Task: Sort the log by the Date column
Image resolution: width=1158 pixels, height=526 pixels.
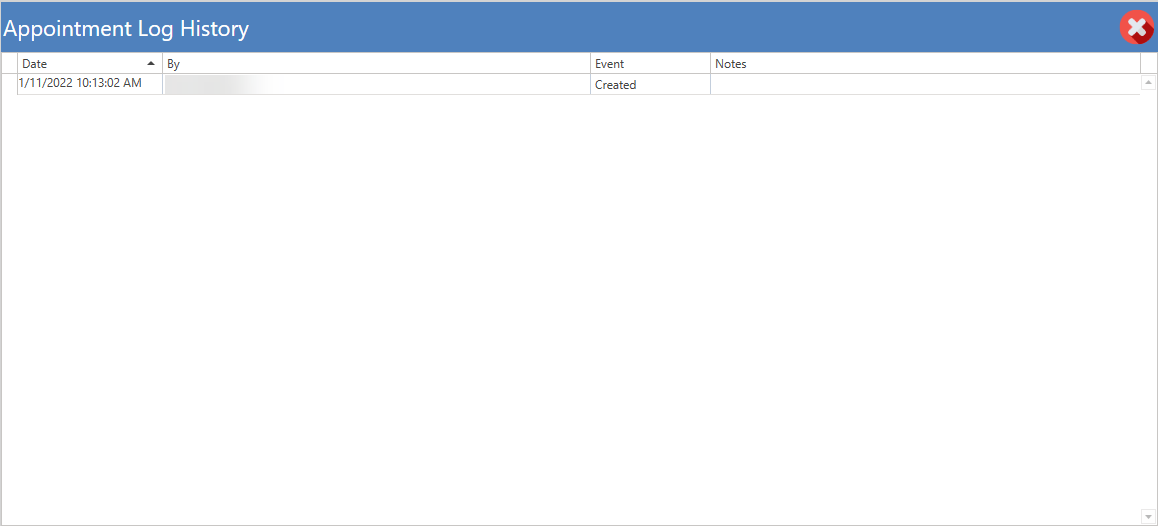Action: (x=89, y=64)
